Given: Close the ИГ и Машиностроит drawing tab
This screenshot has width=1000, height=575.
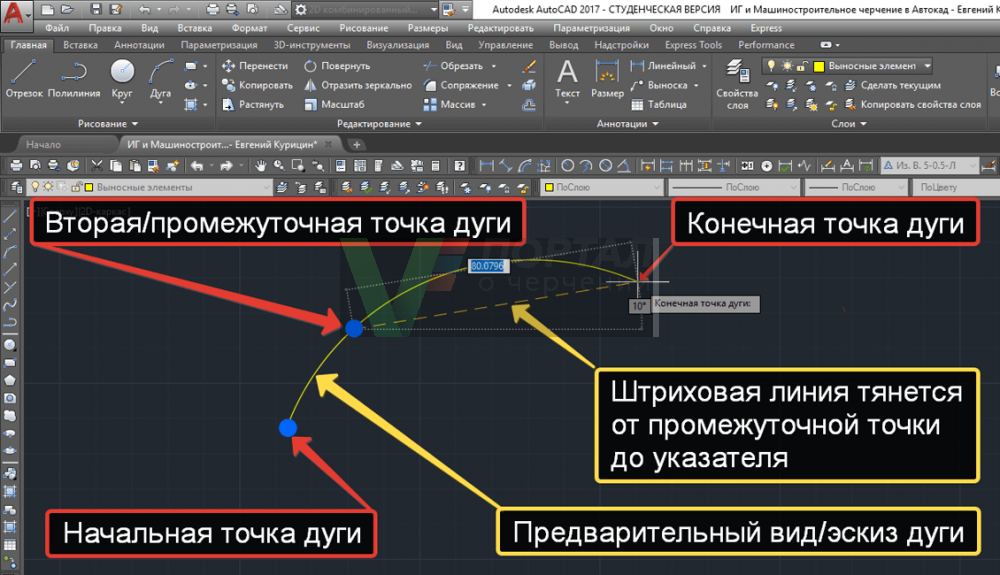Looking at the screenshot, I should coord(328,144).
